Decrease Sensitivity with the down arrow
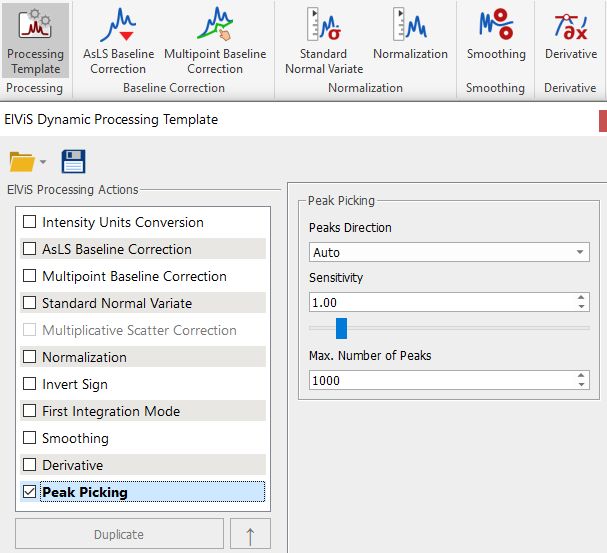The image size is (607, 553). click(x=581, y=306)
